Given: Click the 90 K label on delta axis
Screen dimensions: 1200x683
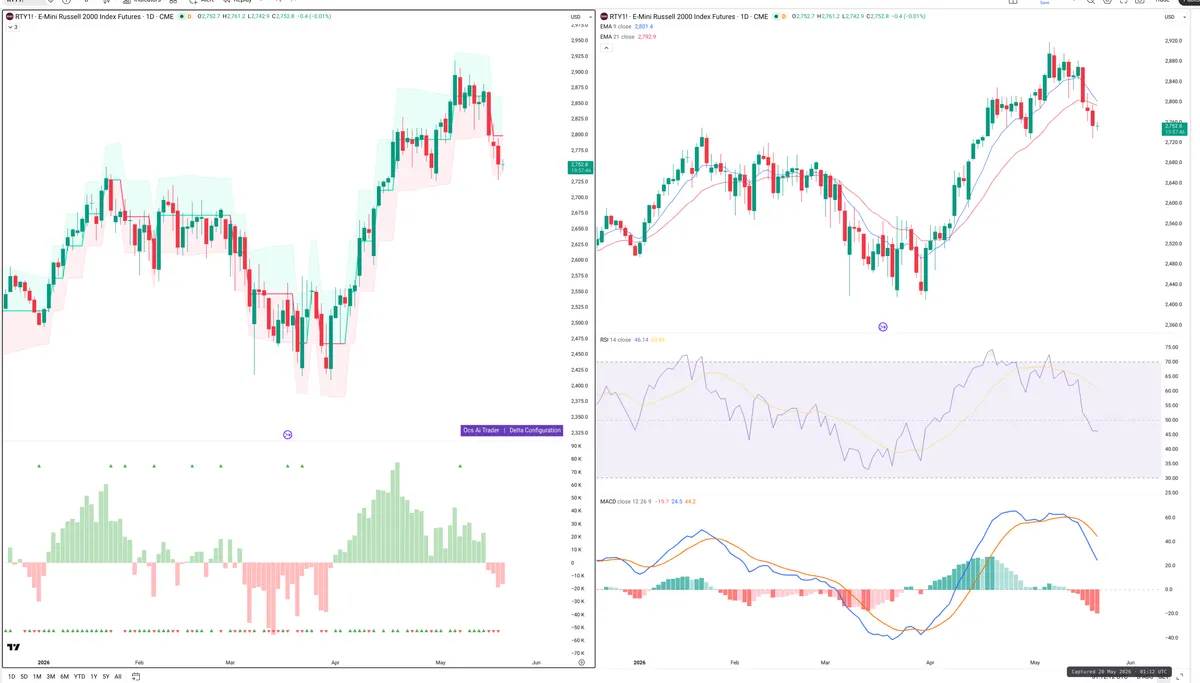Looking at the screenshot, I should 578,446.
